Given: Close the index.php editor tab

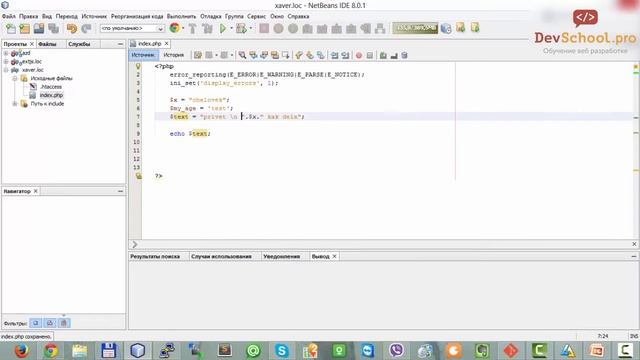Looking at the screenshot, I should (x=167, y=43).
